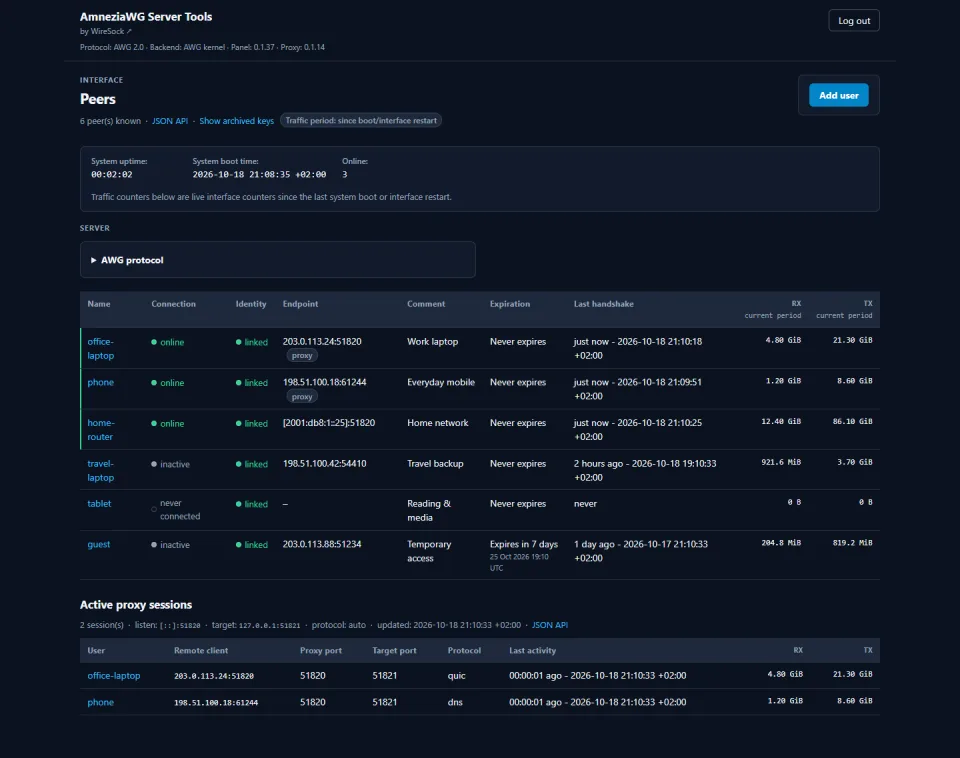
Task: Click the Last activity column header
Action: [x=533, y=650]
